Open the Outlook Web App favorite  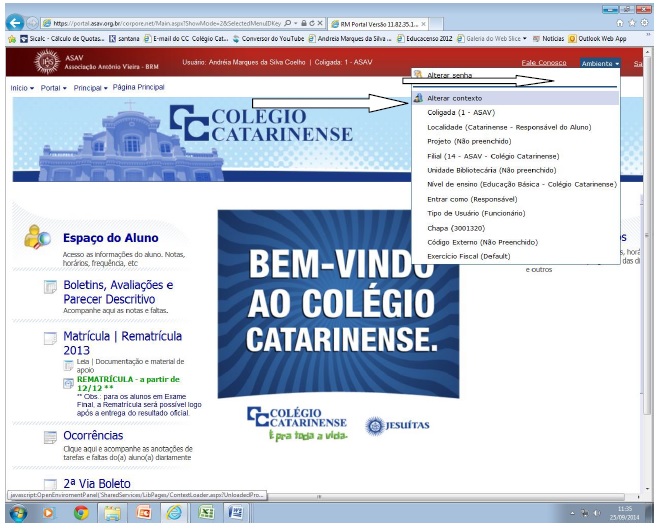597,39
